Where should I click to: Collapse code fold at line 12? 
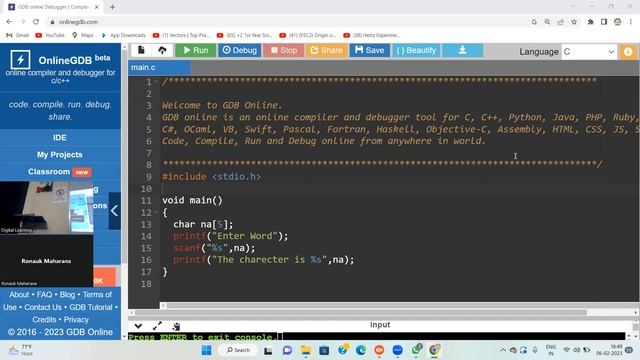coord(156,212)
